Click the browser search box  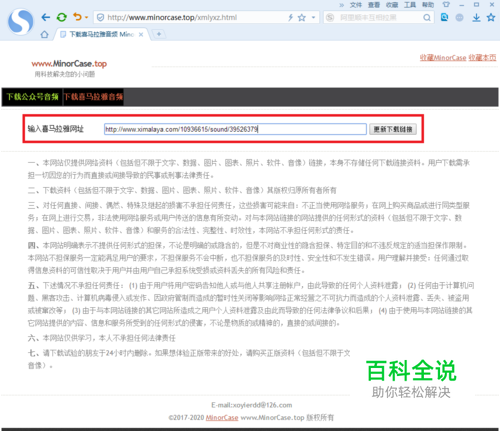(x=378, y=18)
